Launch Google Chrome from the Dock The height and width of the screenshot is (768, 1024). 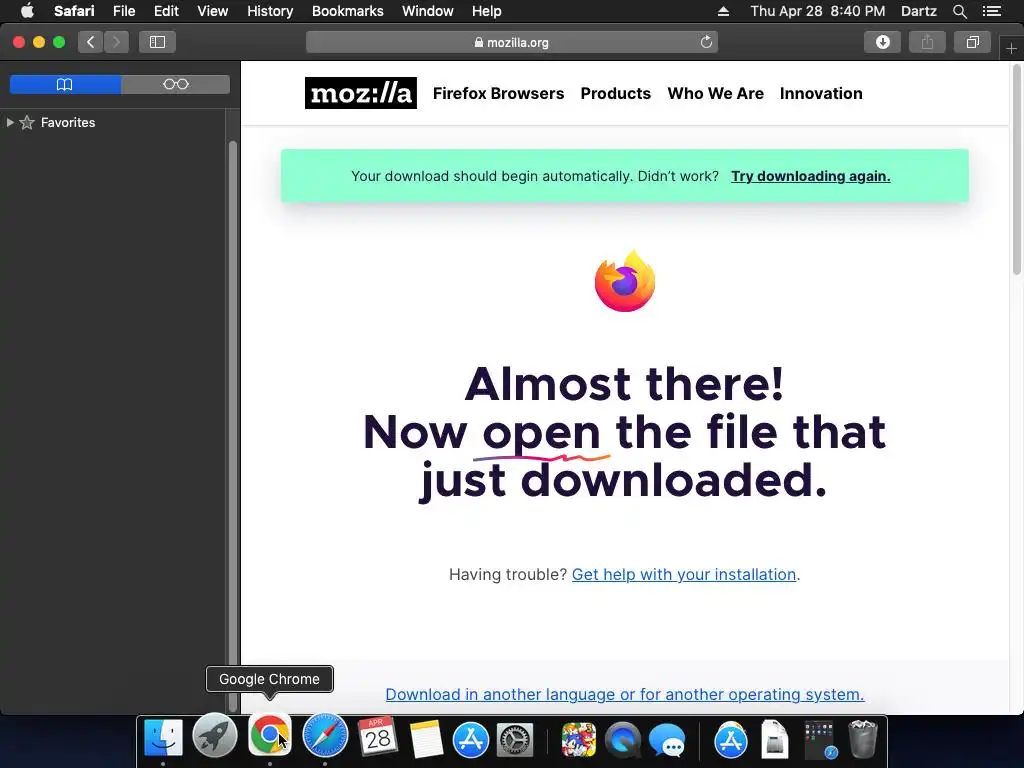(x=269, y=735)
